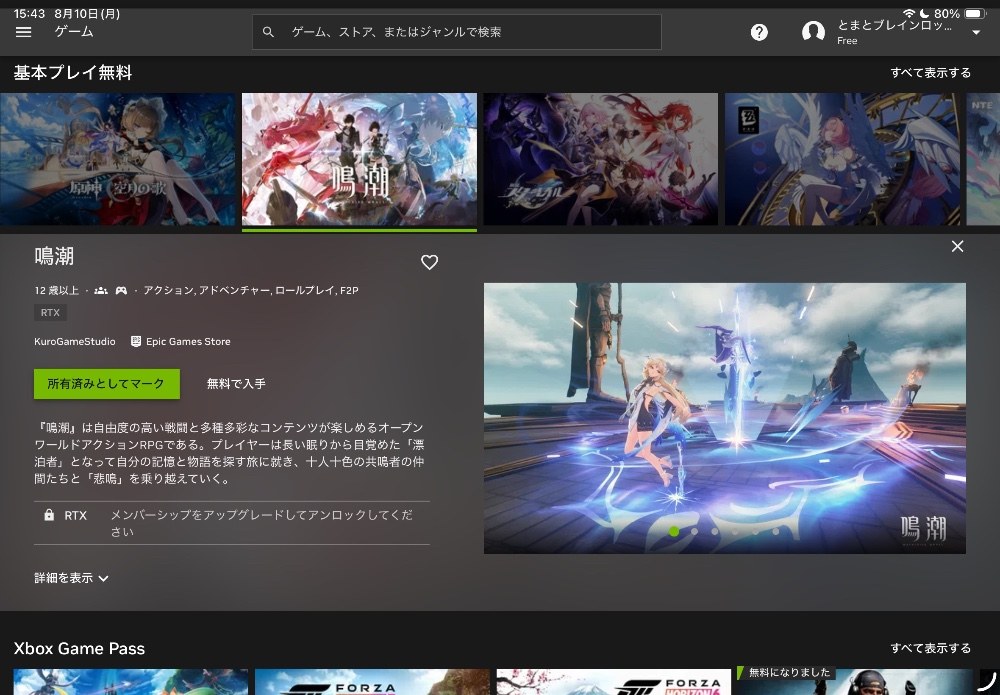Open the 無料になりました game thumbnail

855,682
